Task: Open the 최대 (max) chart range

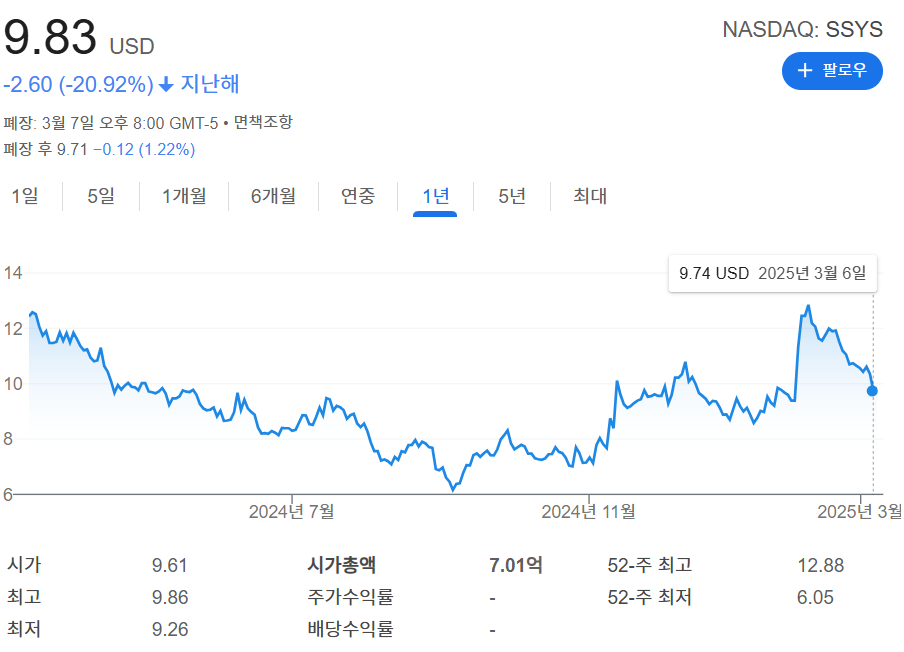Action: click(587, 197)
